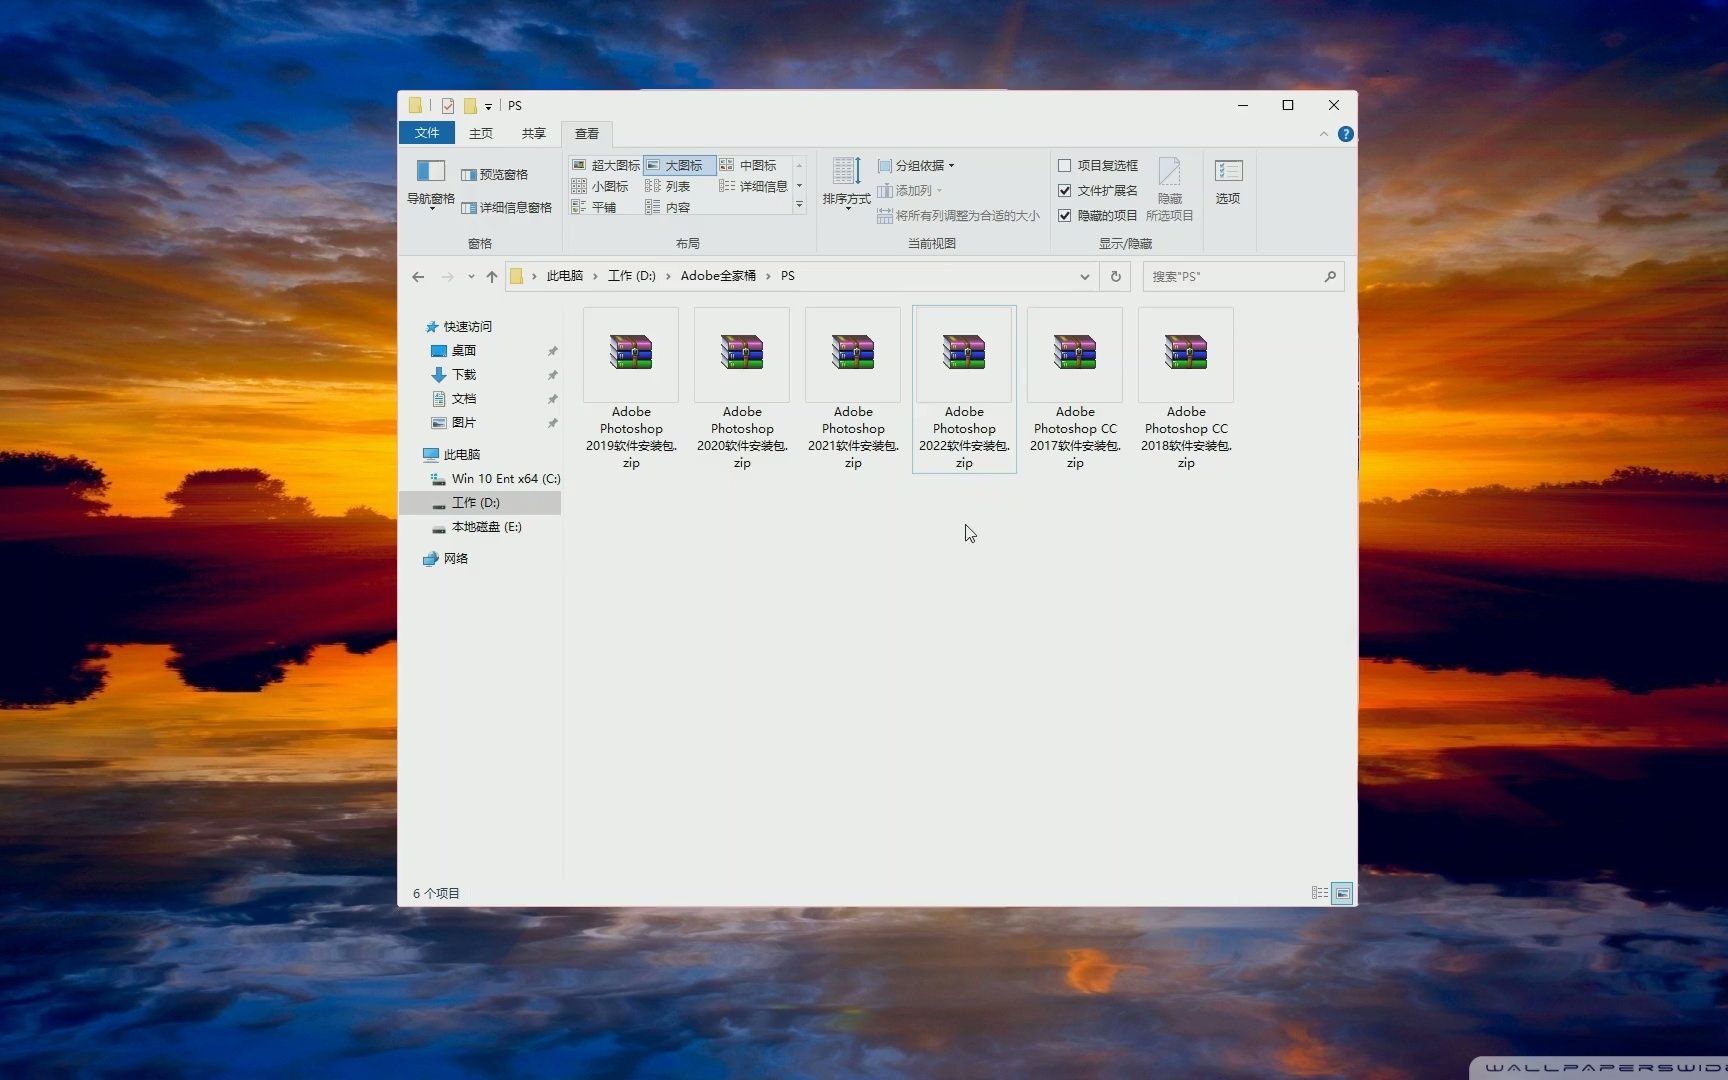Open the 预览窗格 (preview pane)
This screenshot has height=1080, width=1728.
(x=495, y=173)
